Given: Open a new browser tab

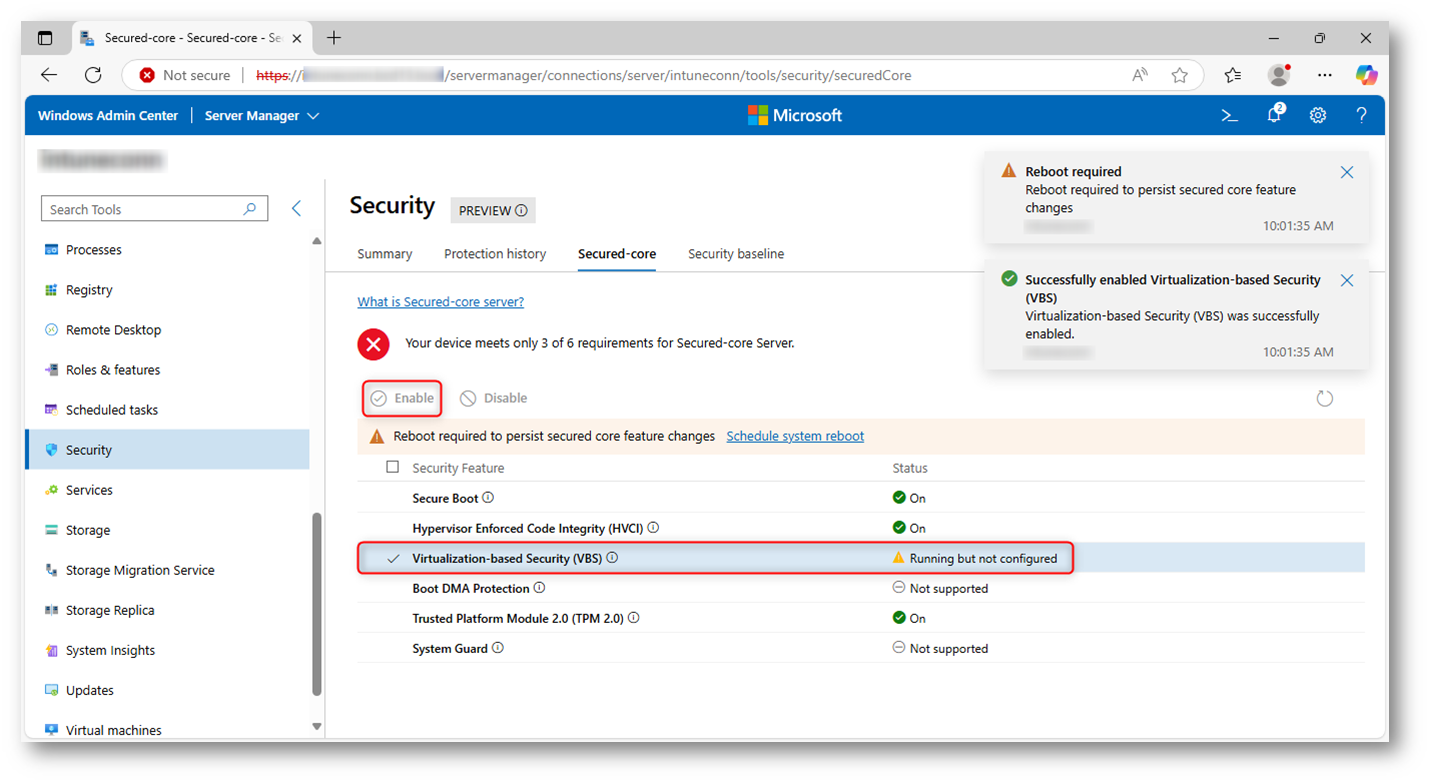Looking at the screenshot, I should (334, 38).
